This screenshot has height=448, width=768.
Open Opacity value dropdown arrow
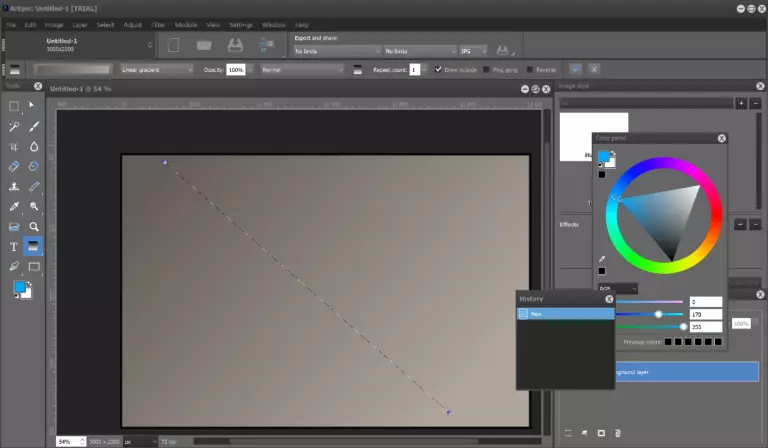(x=250, y=70)
